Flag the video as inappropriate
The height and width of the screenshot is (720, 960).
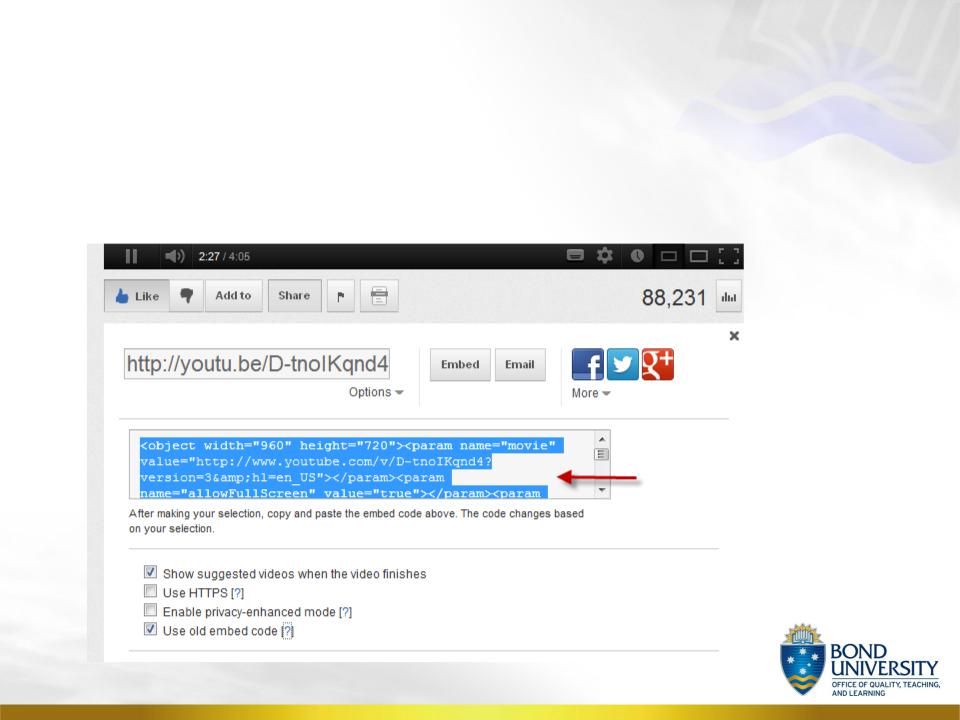340,296
